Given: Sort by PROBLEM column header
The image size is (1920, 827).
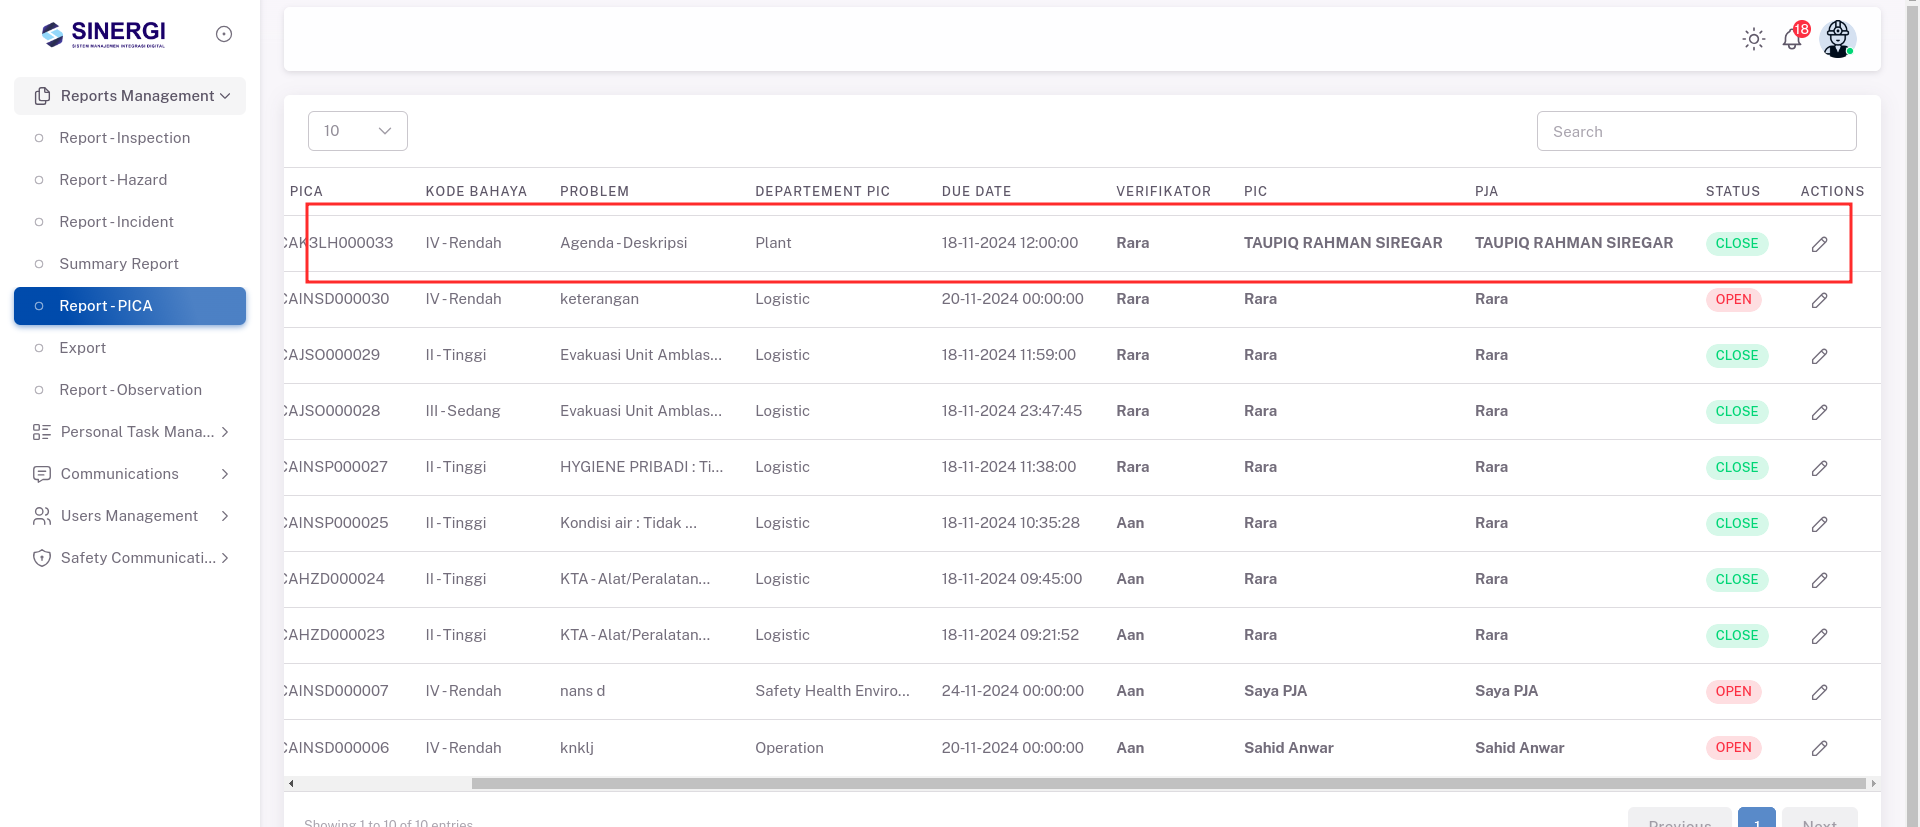Looking at the screenshot, I should pos(594,191).
